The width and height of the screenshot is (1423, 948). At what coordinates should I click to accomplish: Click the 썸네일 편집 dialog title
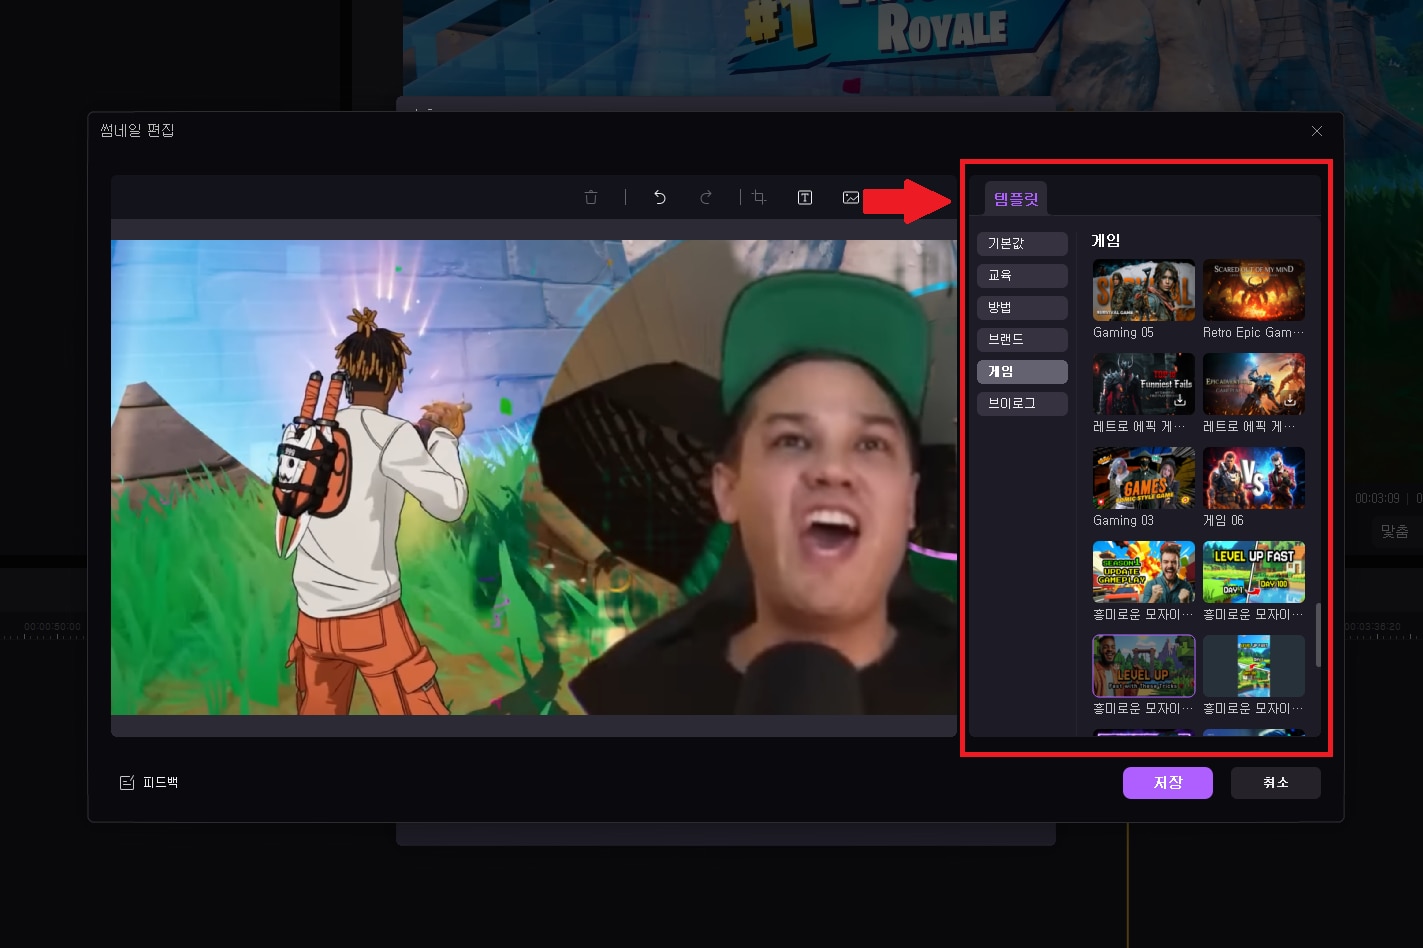(137, 131)
